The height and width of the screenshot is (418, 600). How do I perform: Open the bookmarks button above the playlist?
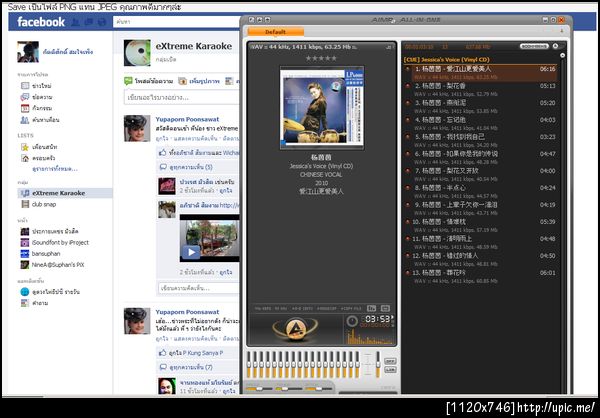tap(534, 46)
